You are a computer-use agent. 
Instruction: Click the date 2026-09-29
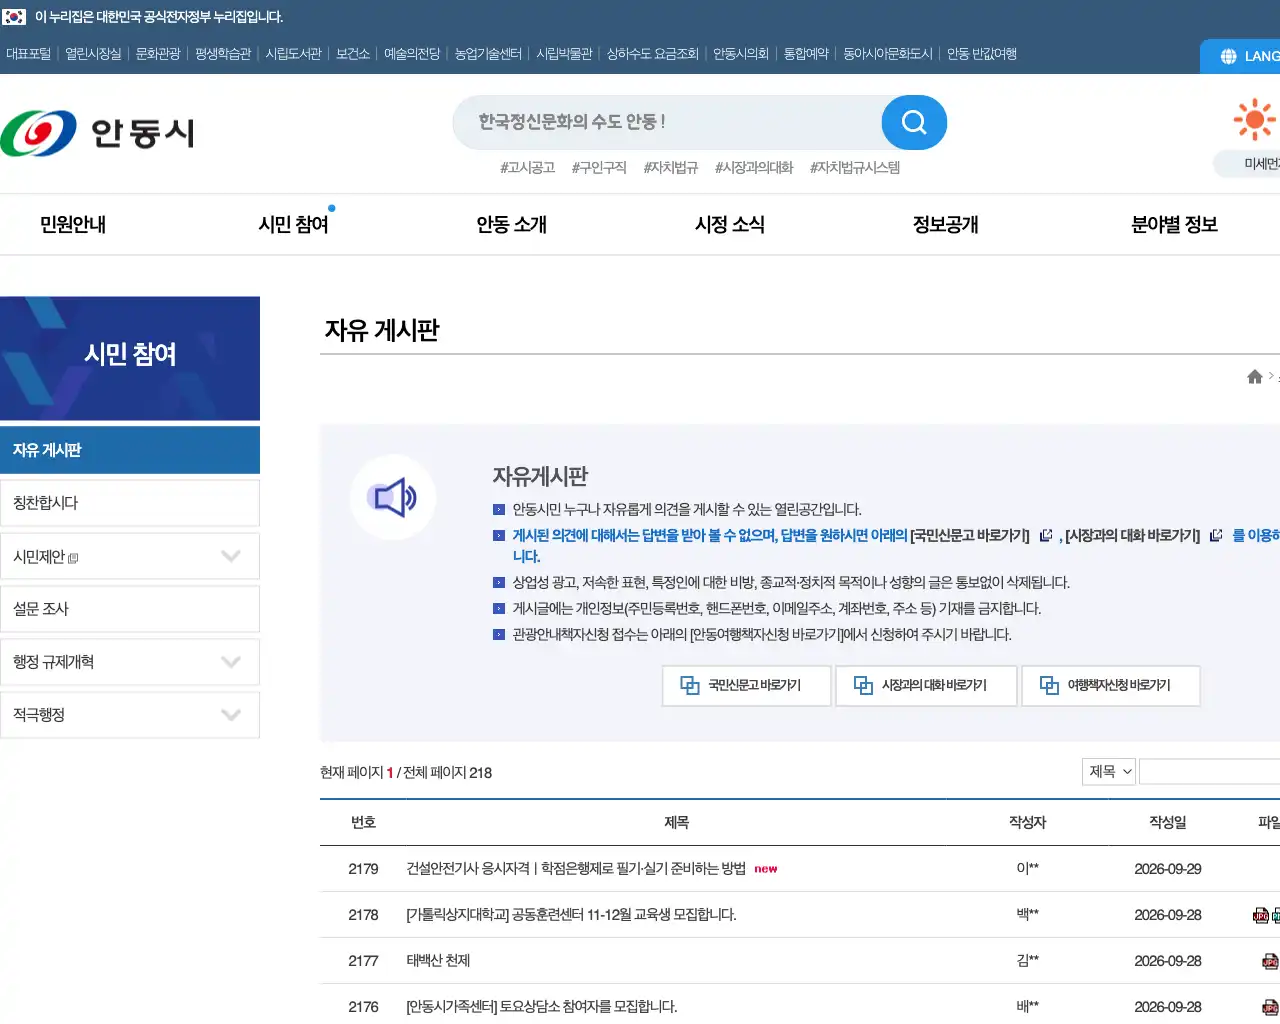(x=1168, y=869)
